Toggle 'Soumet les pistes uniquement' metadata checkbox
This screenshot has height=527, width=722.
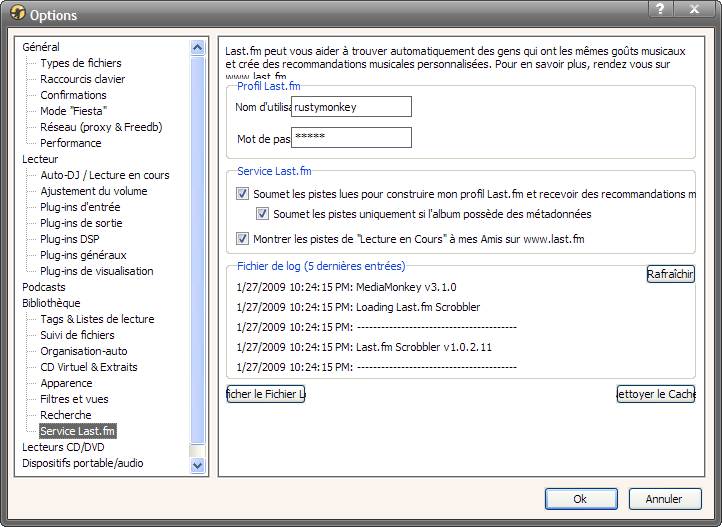pyautogui.click(x=263, y=214)
